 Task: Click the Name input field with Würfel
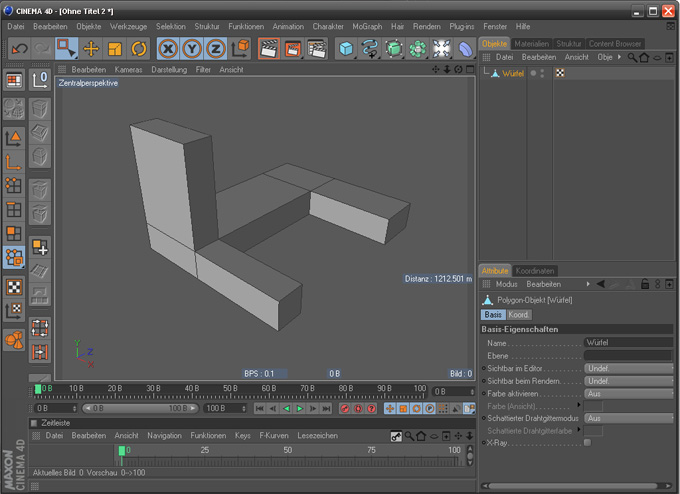[x=628, y=343]
